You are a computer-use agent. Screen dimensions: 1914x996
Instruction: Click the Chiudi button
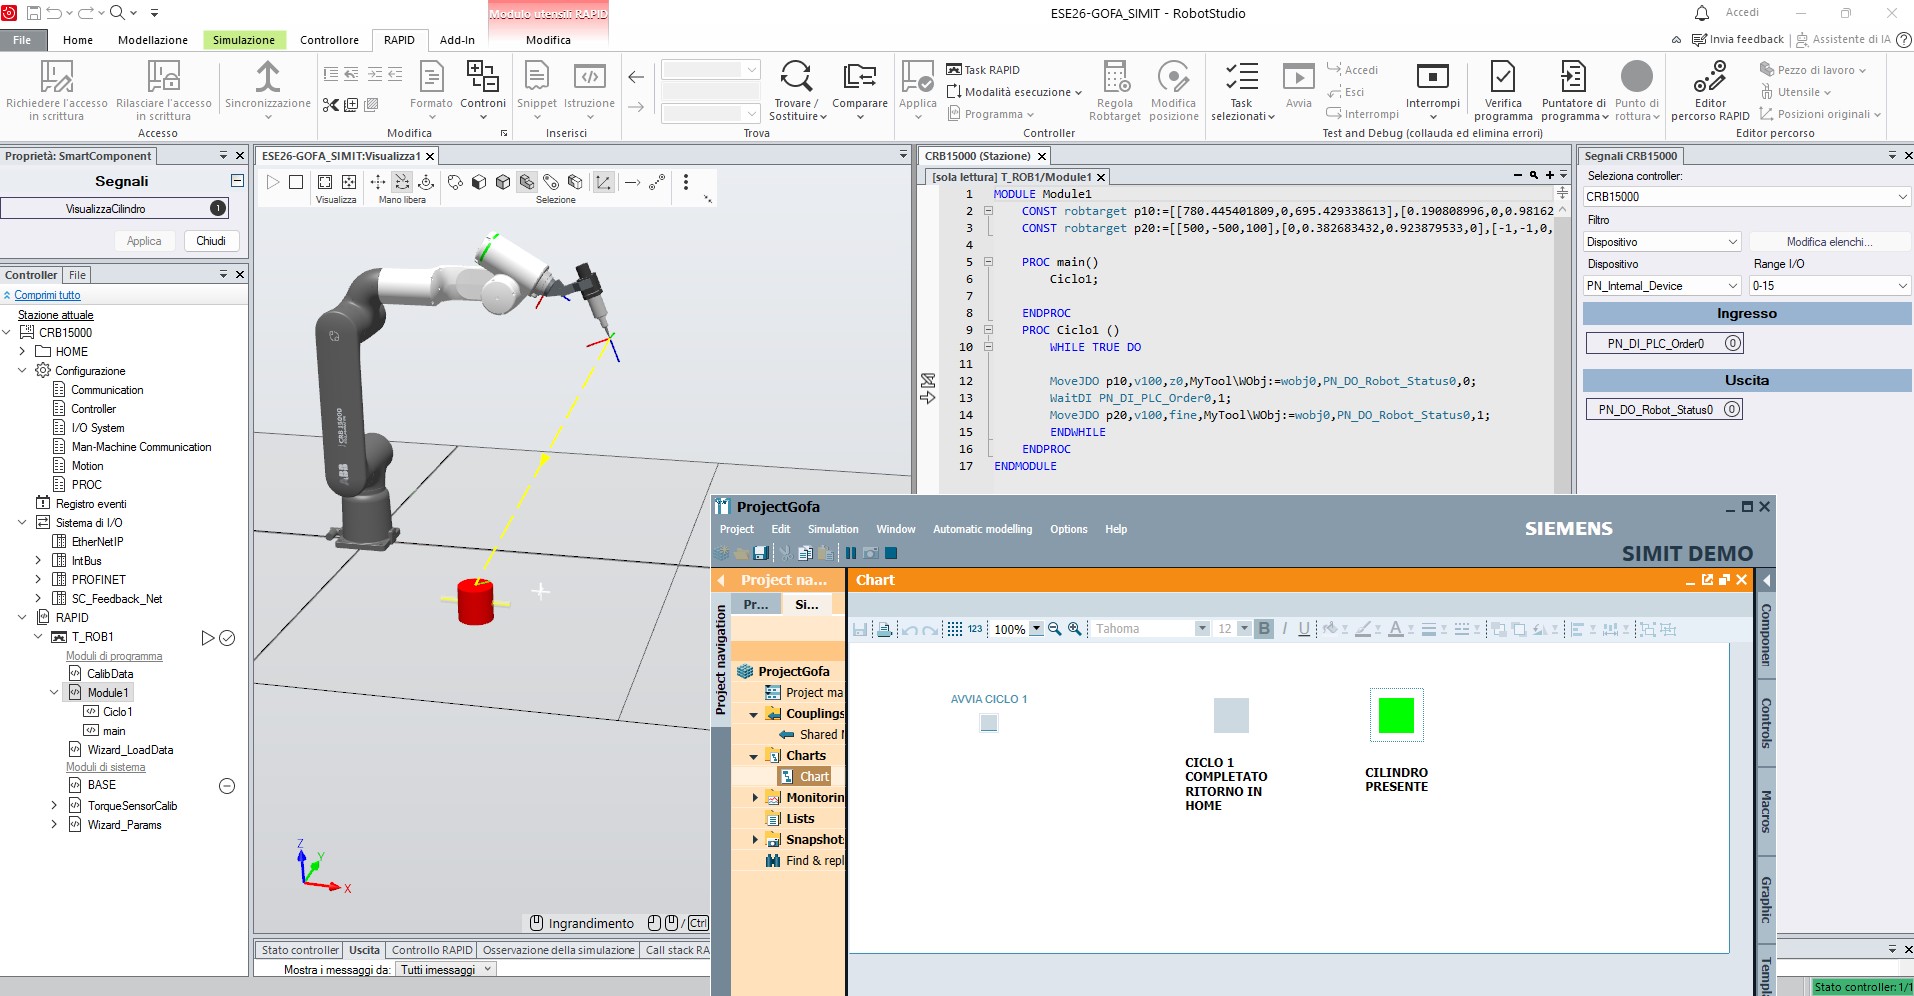coord(211,241)
